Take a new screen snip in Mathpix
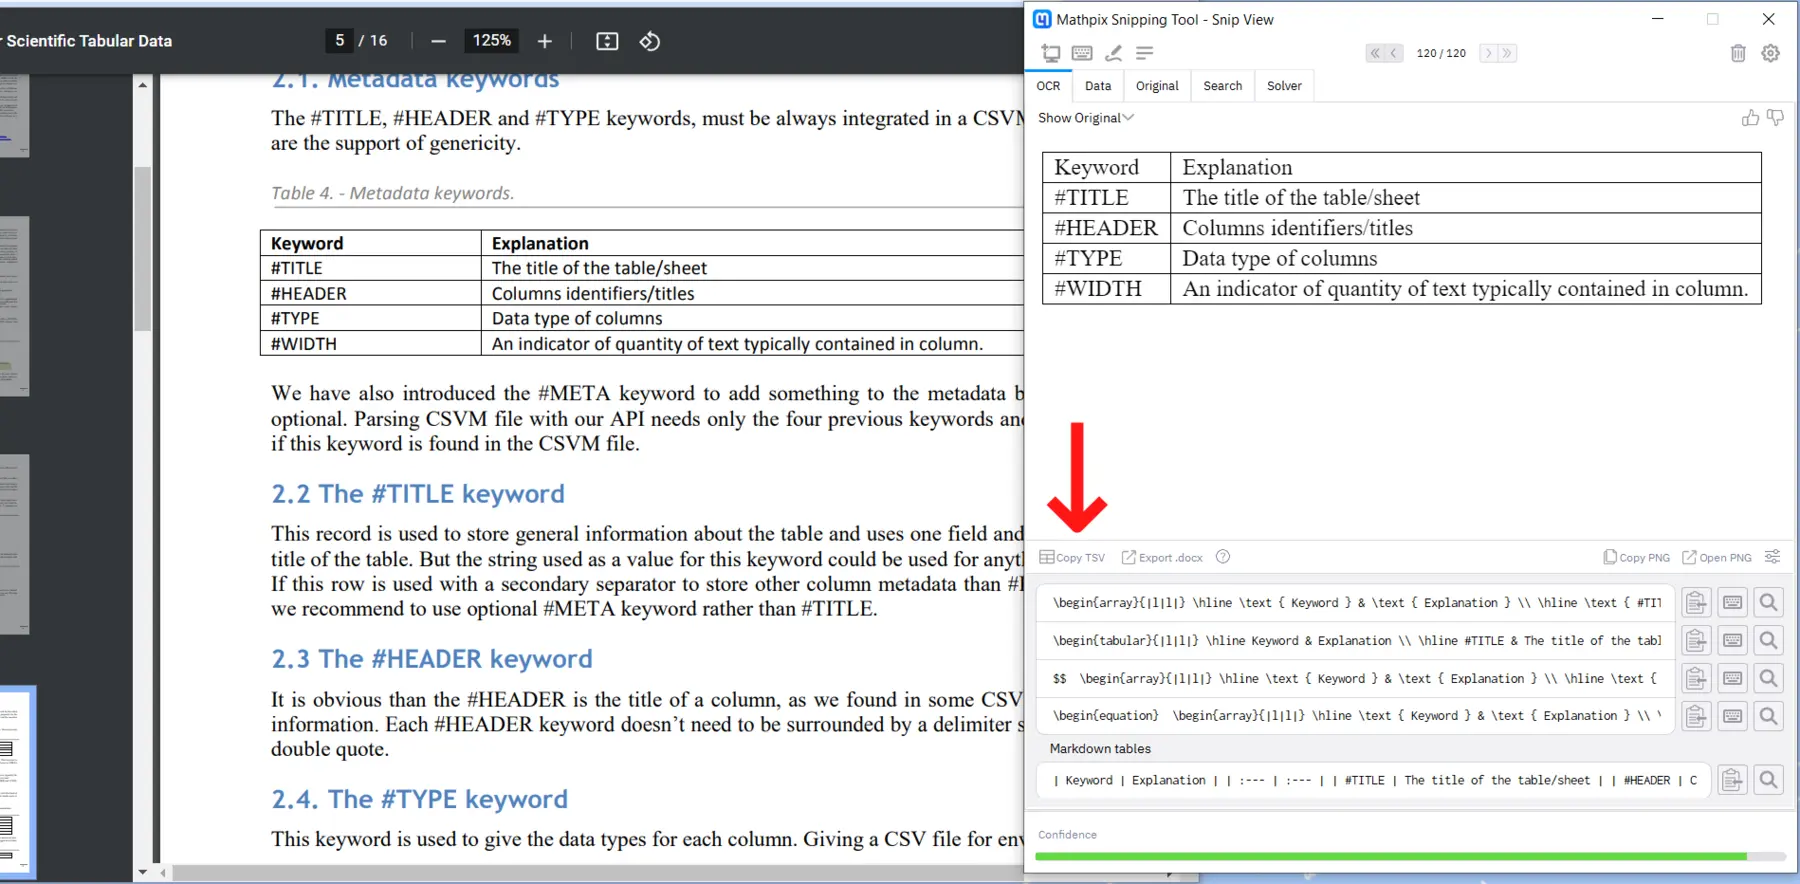The height and width of the screenshot is (884, 1800). 1050,53
